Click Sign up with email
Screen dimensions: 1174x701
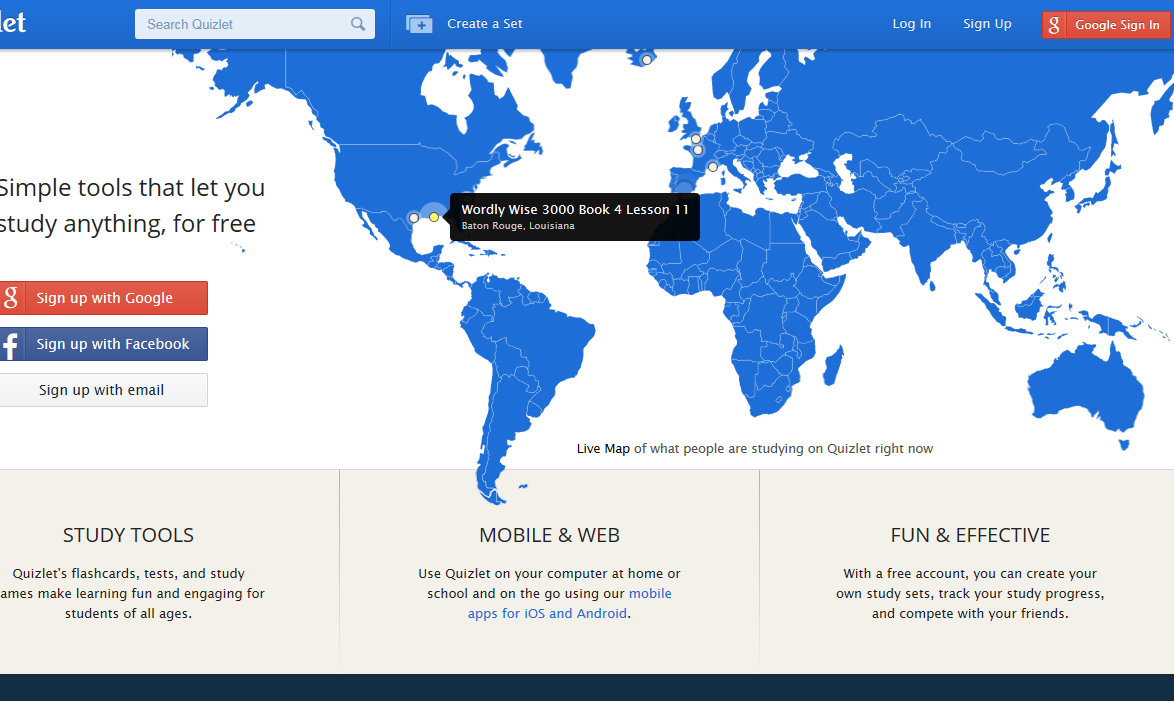click(x=104, y=390)
